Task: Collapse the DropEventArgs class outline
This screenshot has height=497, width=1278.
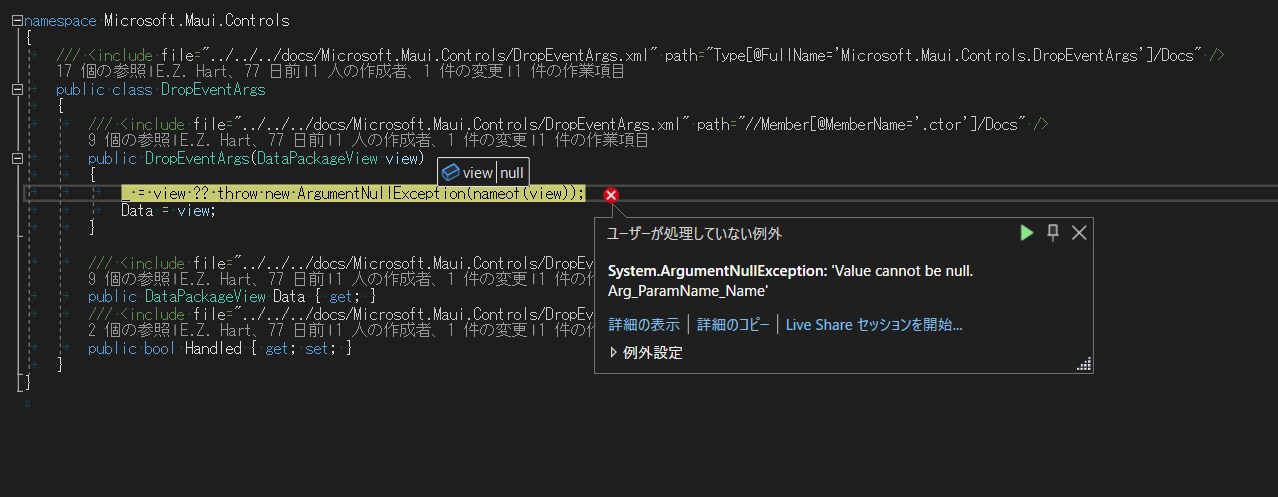Action: pyautogui.click(x=17, y=90)
